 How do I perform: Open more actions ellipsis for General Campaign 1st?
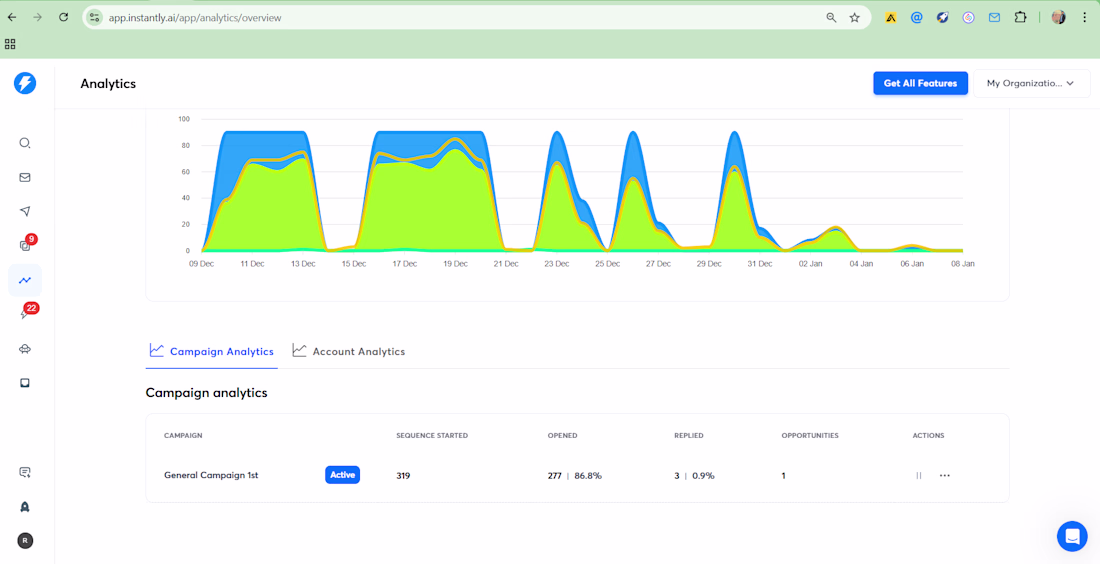(x=944, y=476)
